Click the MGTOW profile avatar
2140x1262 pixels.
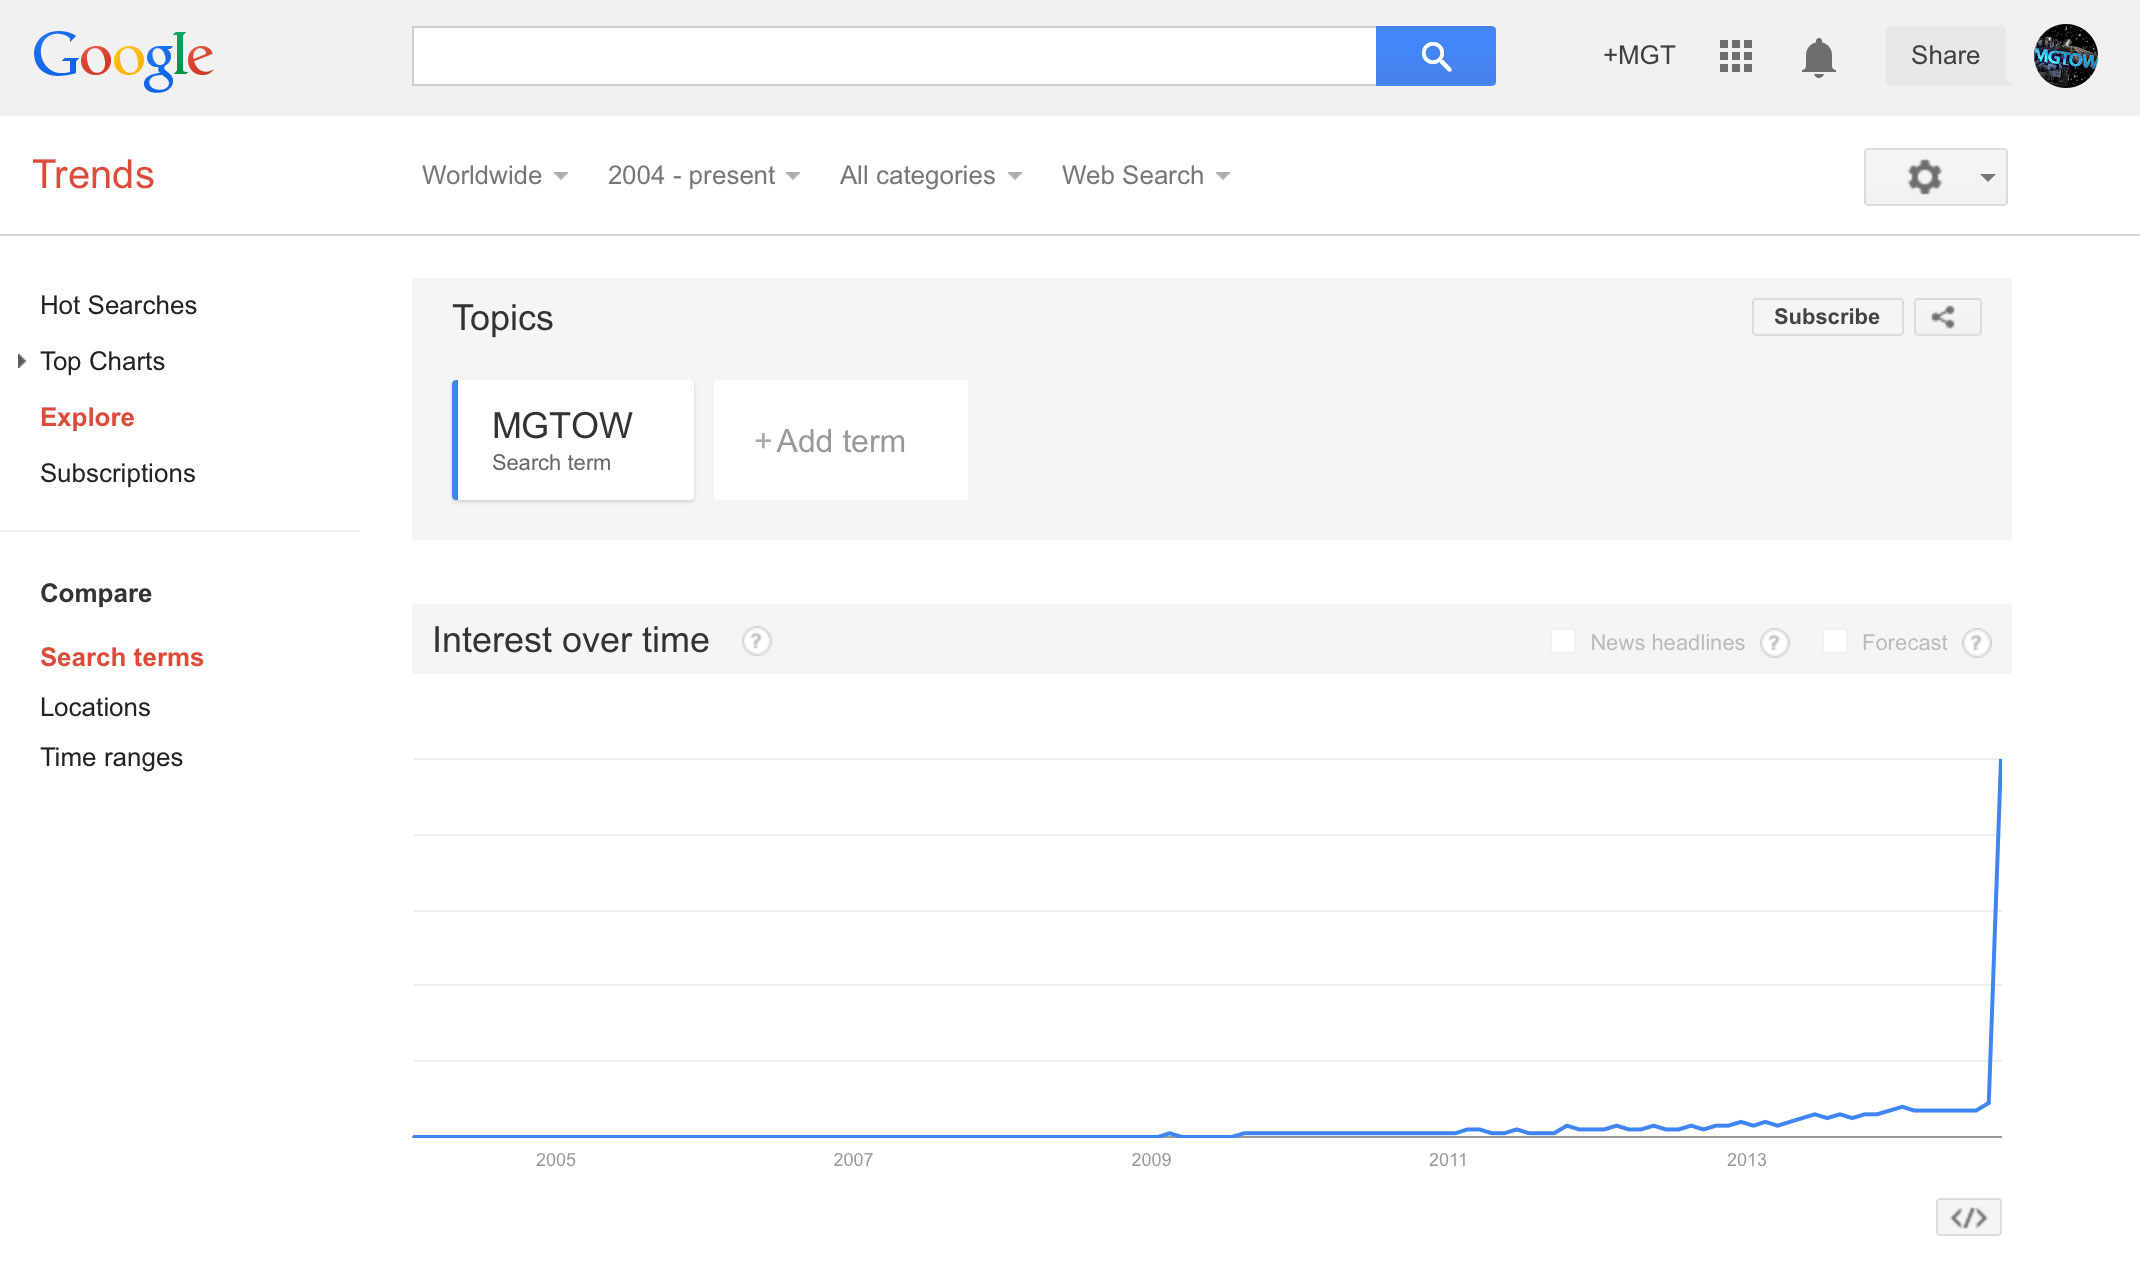[2065, 56]
